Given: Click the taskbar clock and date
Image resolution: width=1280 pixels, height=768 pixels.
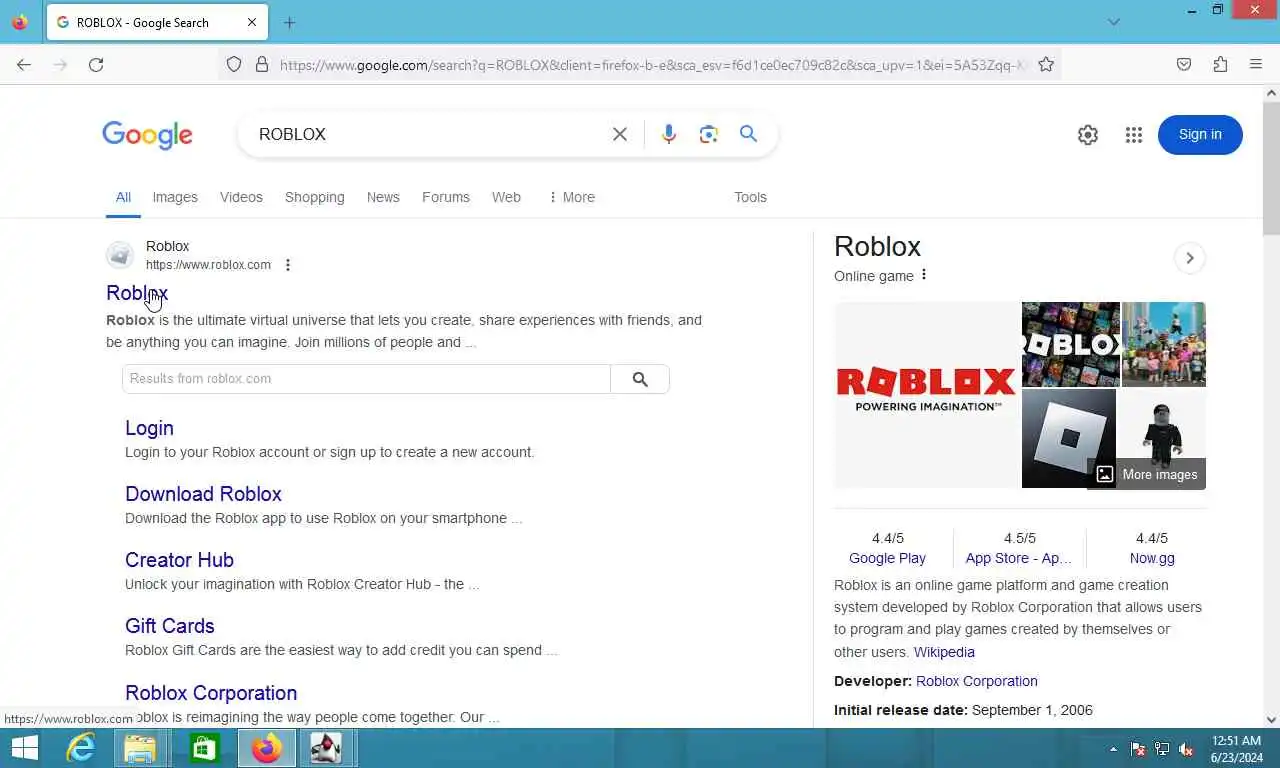Looking at the screenshot, I should [1236, 749].
